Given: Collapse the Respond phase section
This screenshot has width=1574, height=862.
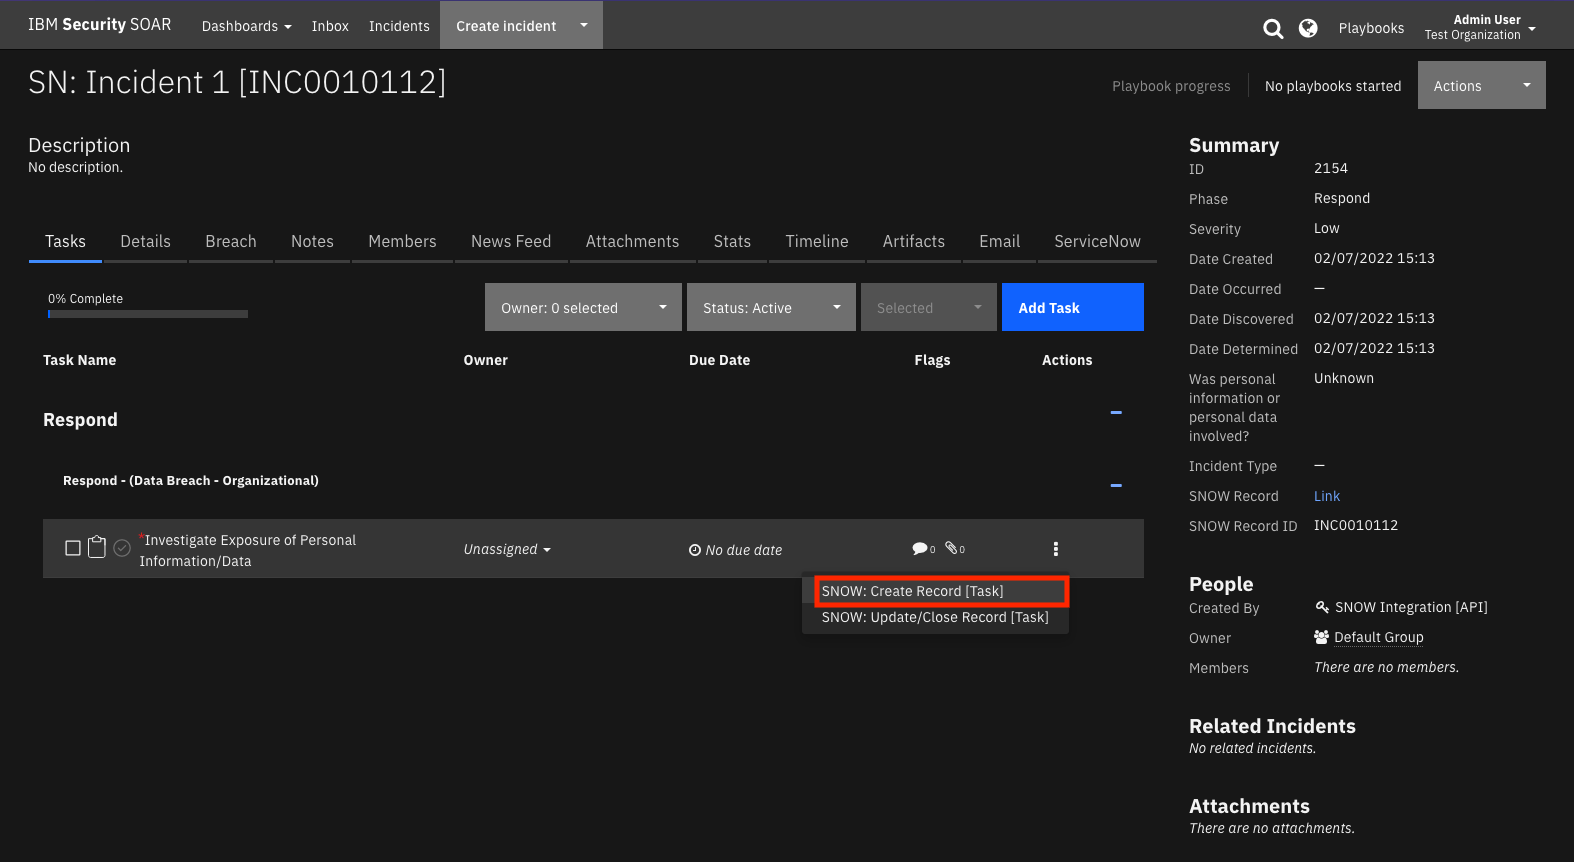Looking at the screenshot, I should [x=1116, y=412].
